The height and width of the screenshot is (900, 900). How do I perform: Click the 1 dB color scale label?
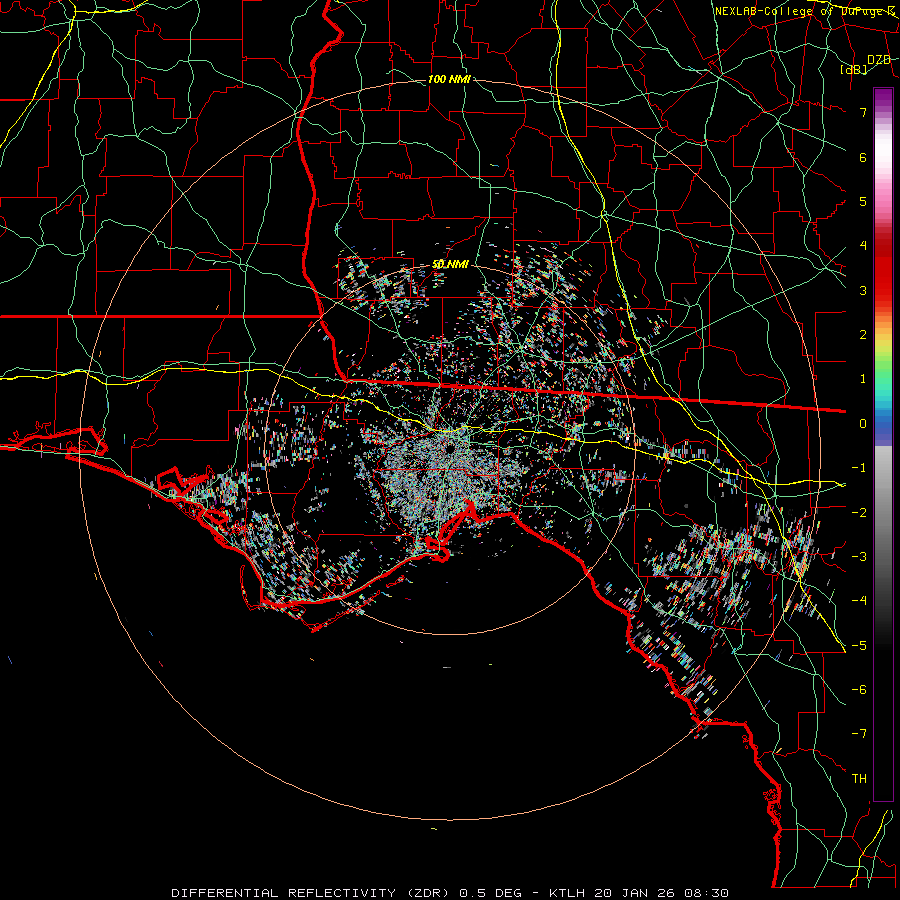(863, 379)
